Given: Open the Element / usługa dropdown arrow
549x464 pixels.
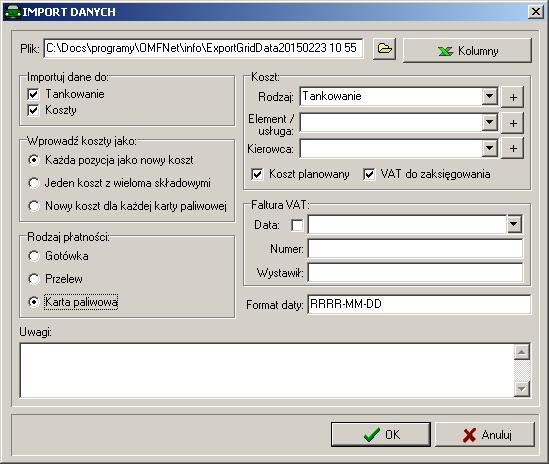Looking at the screenshot, I should click(x=489, y=122).
